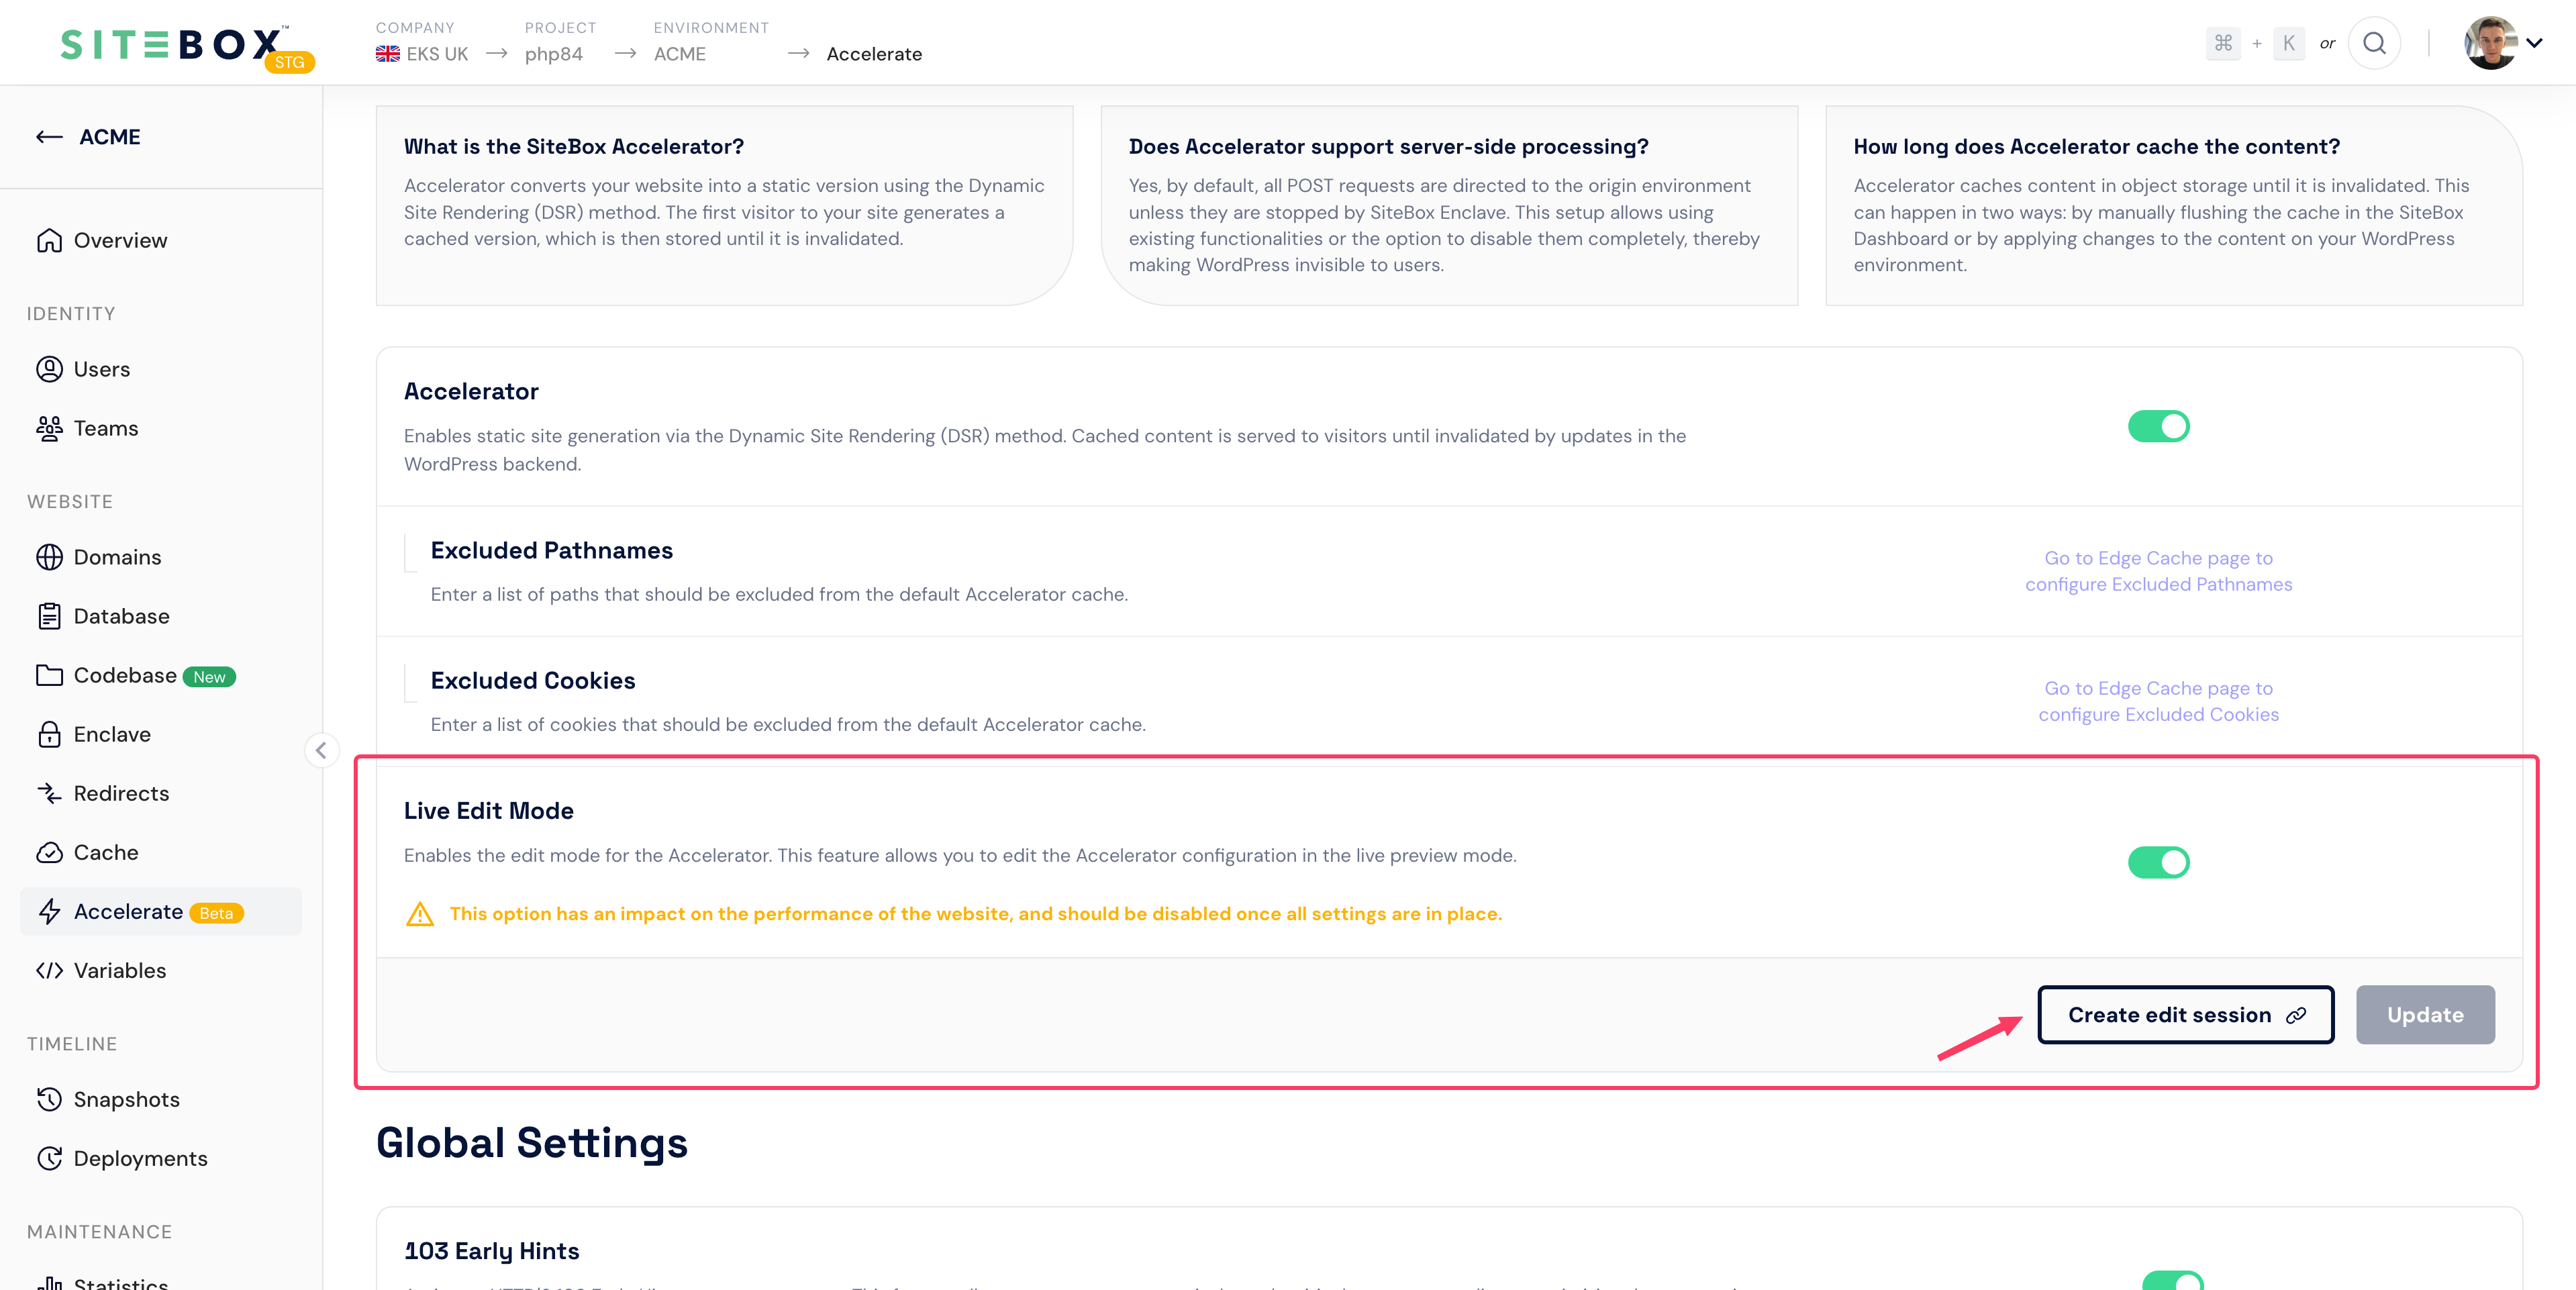Click the Excluded Cookies heading
2576x1290 pixels.
click(x=533, y=680)
